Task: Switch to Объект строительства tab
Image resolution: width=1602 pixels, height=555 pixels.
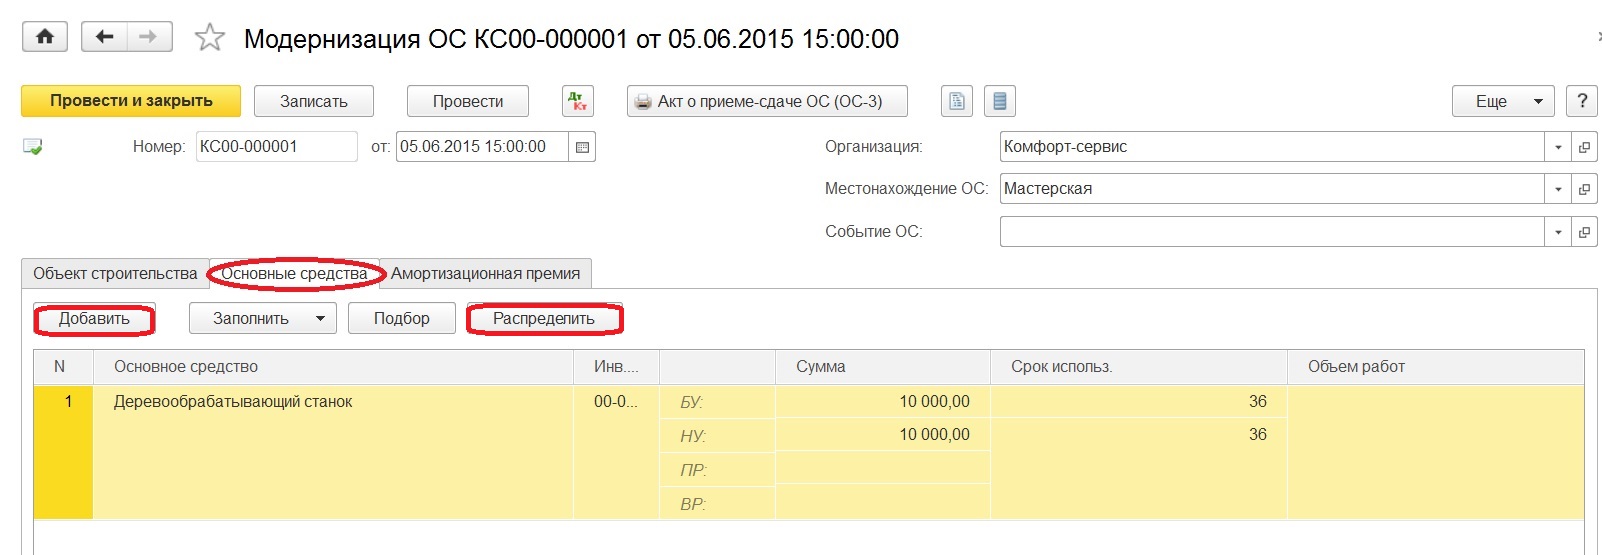Action: [115, 273]
